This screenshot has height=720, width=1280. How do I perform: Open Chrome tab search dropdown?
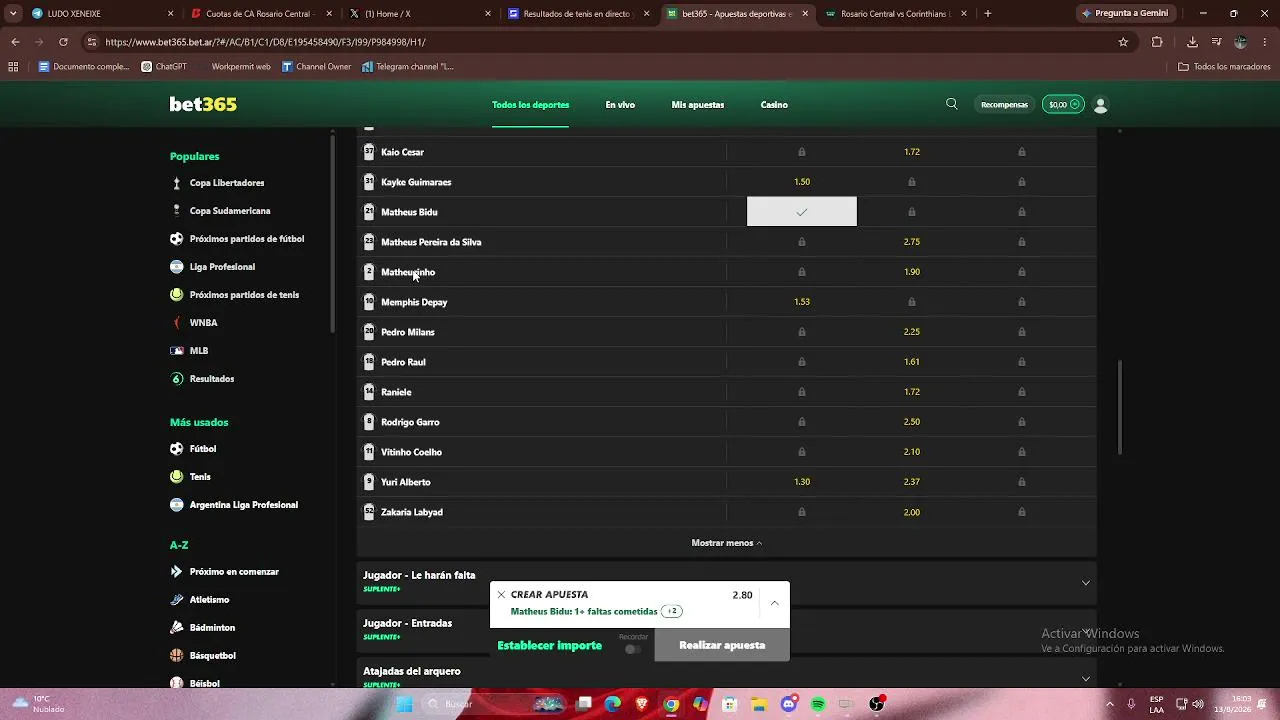(x=13, y=13)
